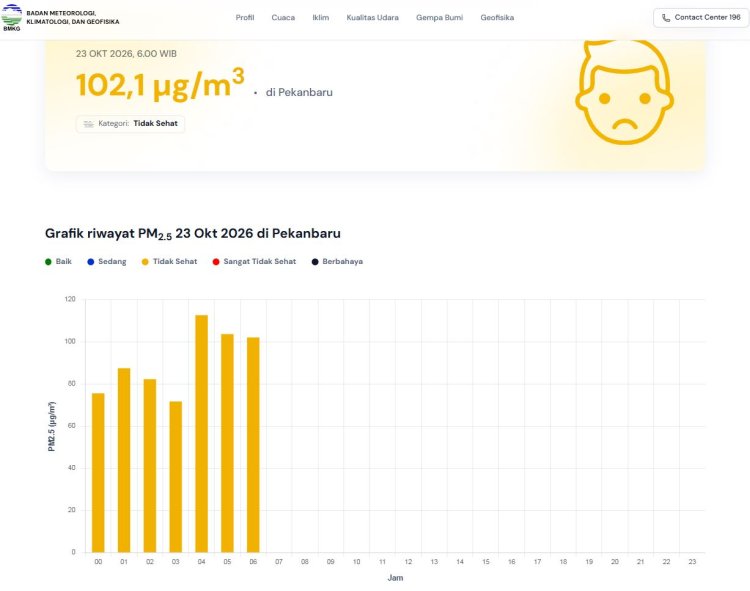The image size is (750, 591).
Task: Click the 102,1 µg/m³ reading
Action: (160, 84)
